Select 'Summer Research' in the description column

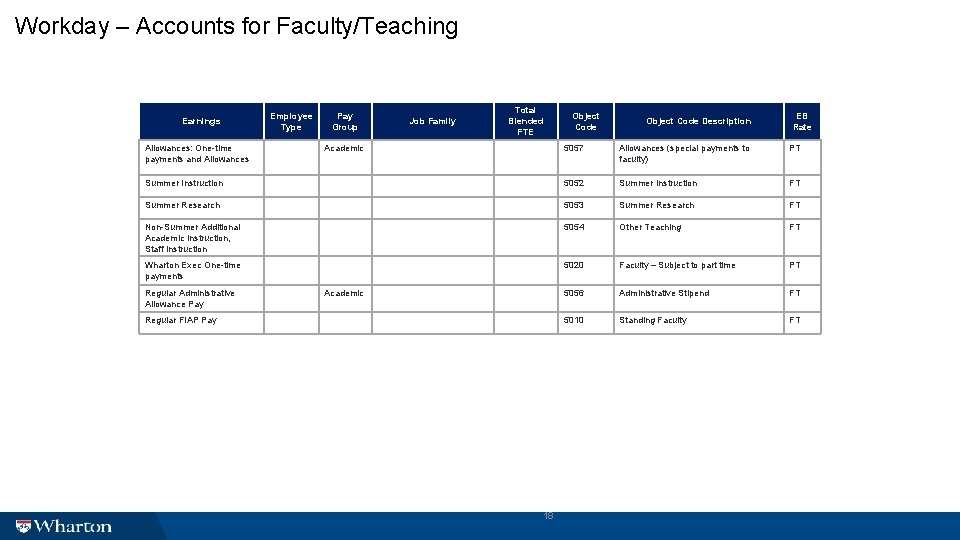(x=656, y=205)
